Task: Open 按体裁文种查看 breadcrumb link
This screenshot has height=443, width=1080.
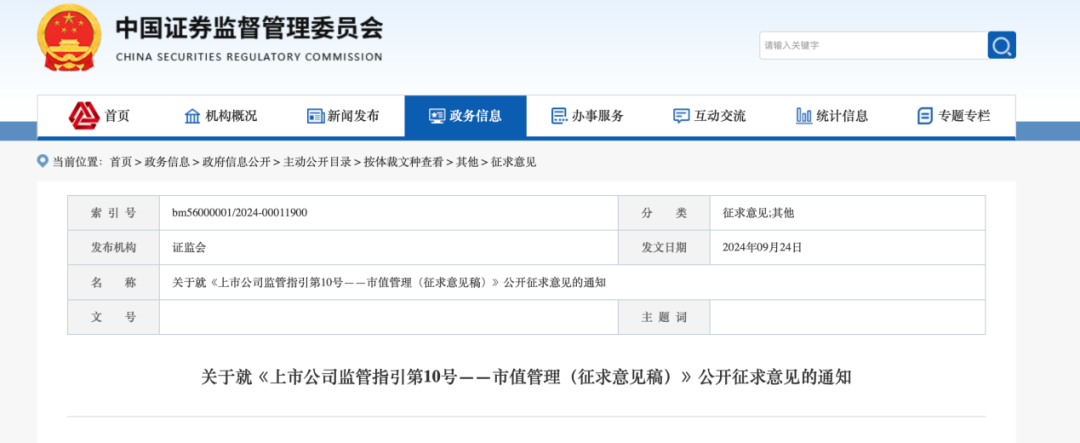Action: [404, 162]
